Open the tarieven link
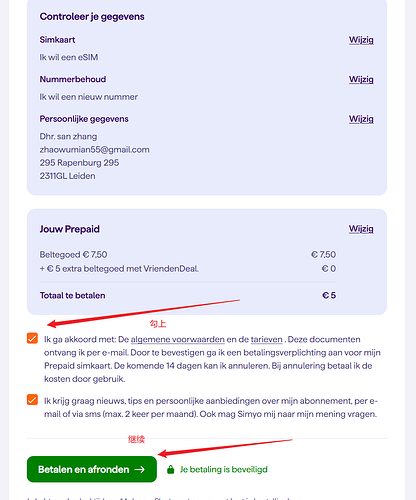 [266, 339]
